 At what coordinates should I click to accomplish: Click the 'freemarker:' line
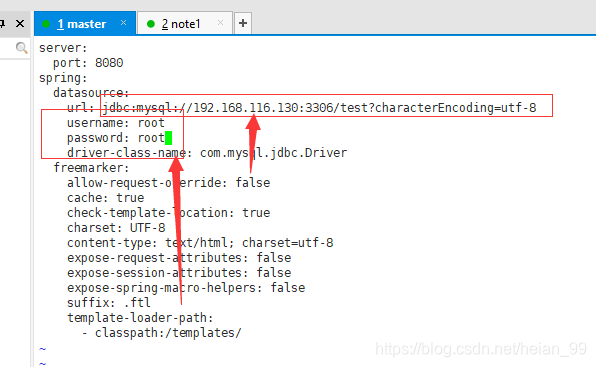click(91, 168)
